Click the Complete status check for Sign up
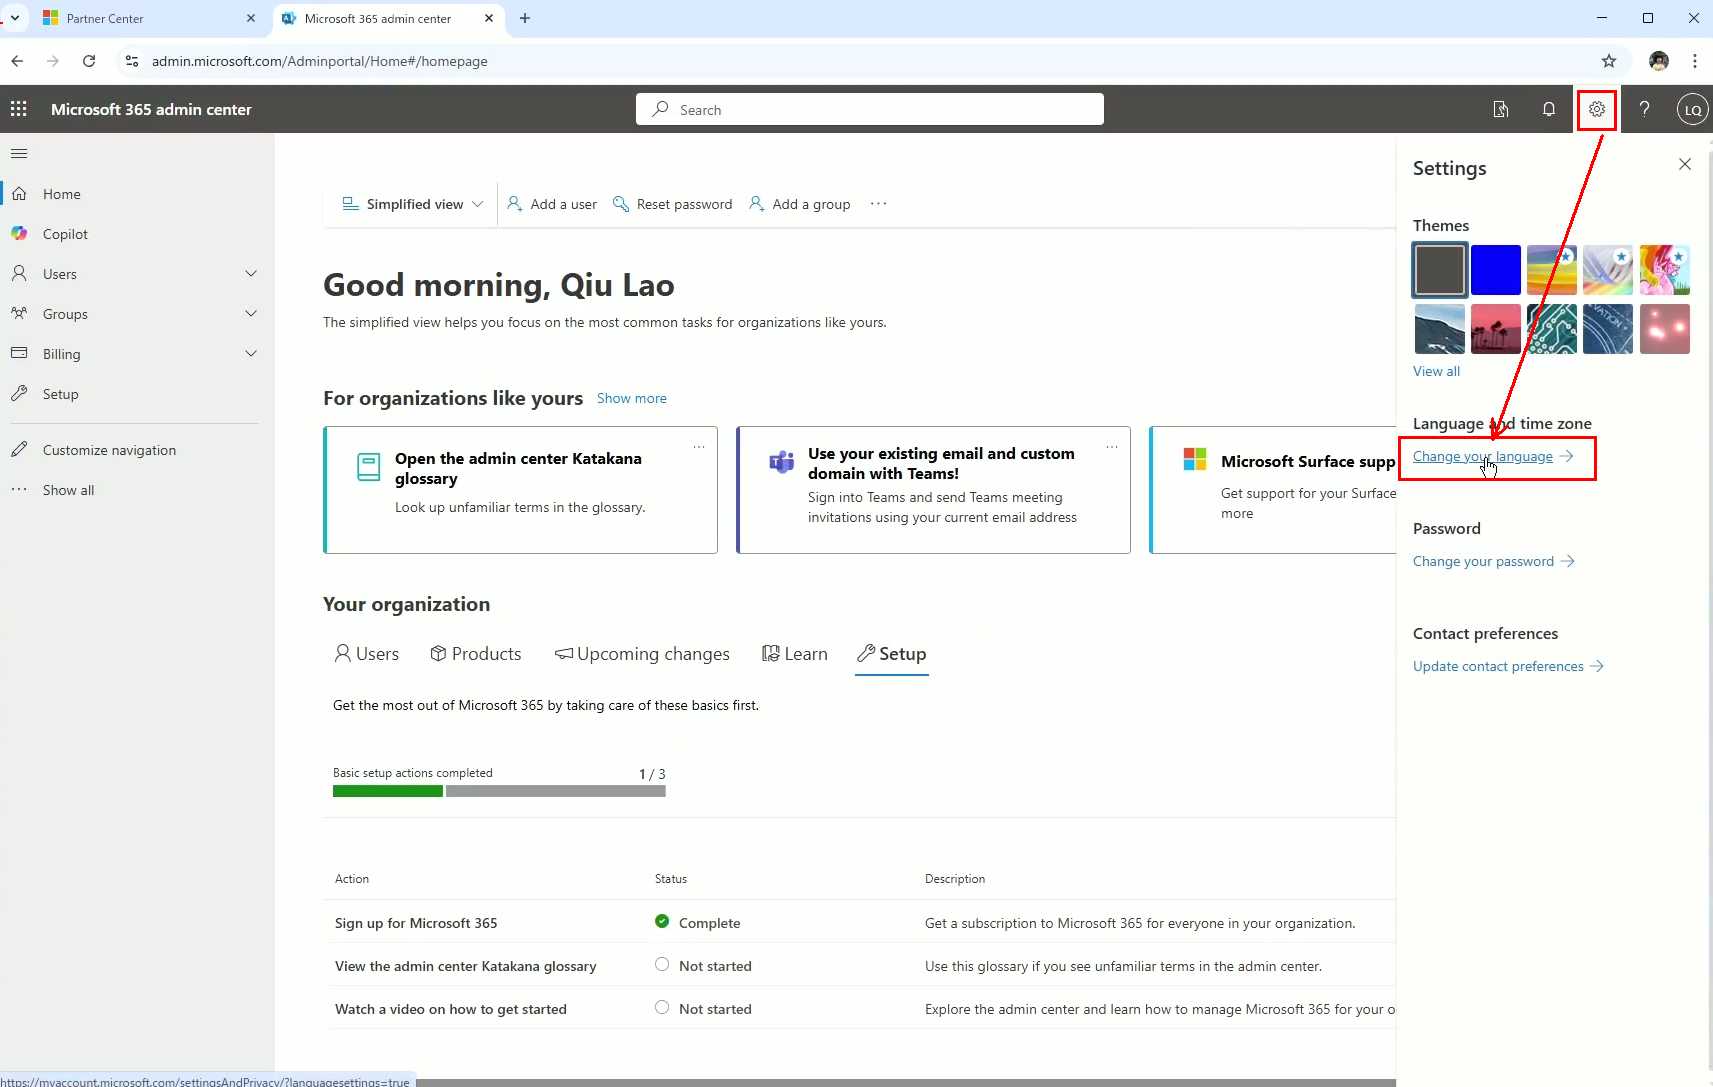Image resolution: width=1713 pixels, height=1087 pixels. pos(662,922)
